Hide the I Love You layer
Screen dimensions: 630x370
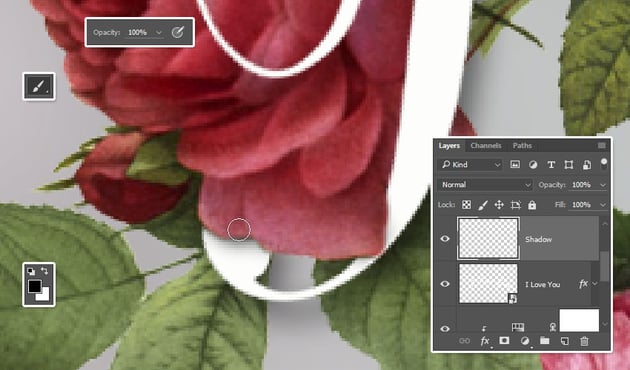(x=445, y=284)
